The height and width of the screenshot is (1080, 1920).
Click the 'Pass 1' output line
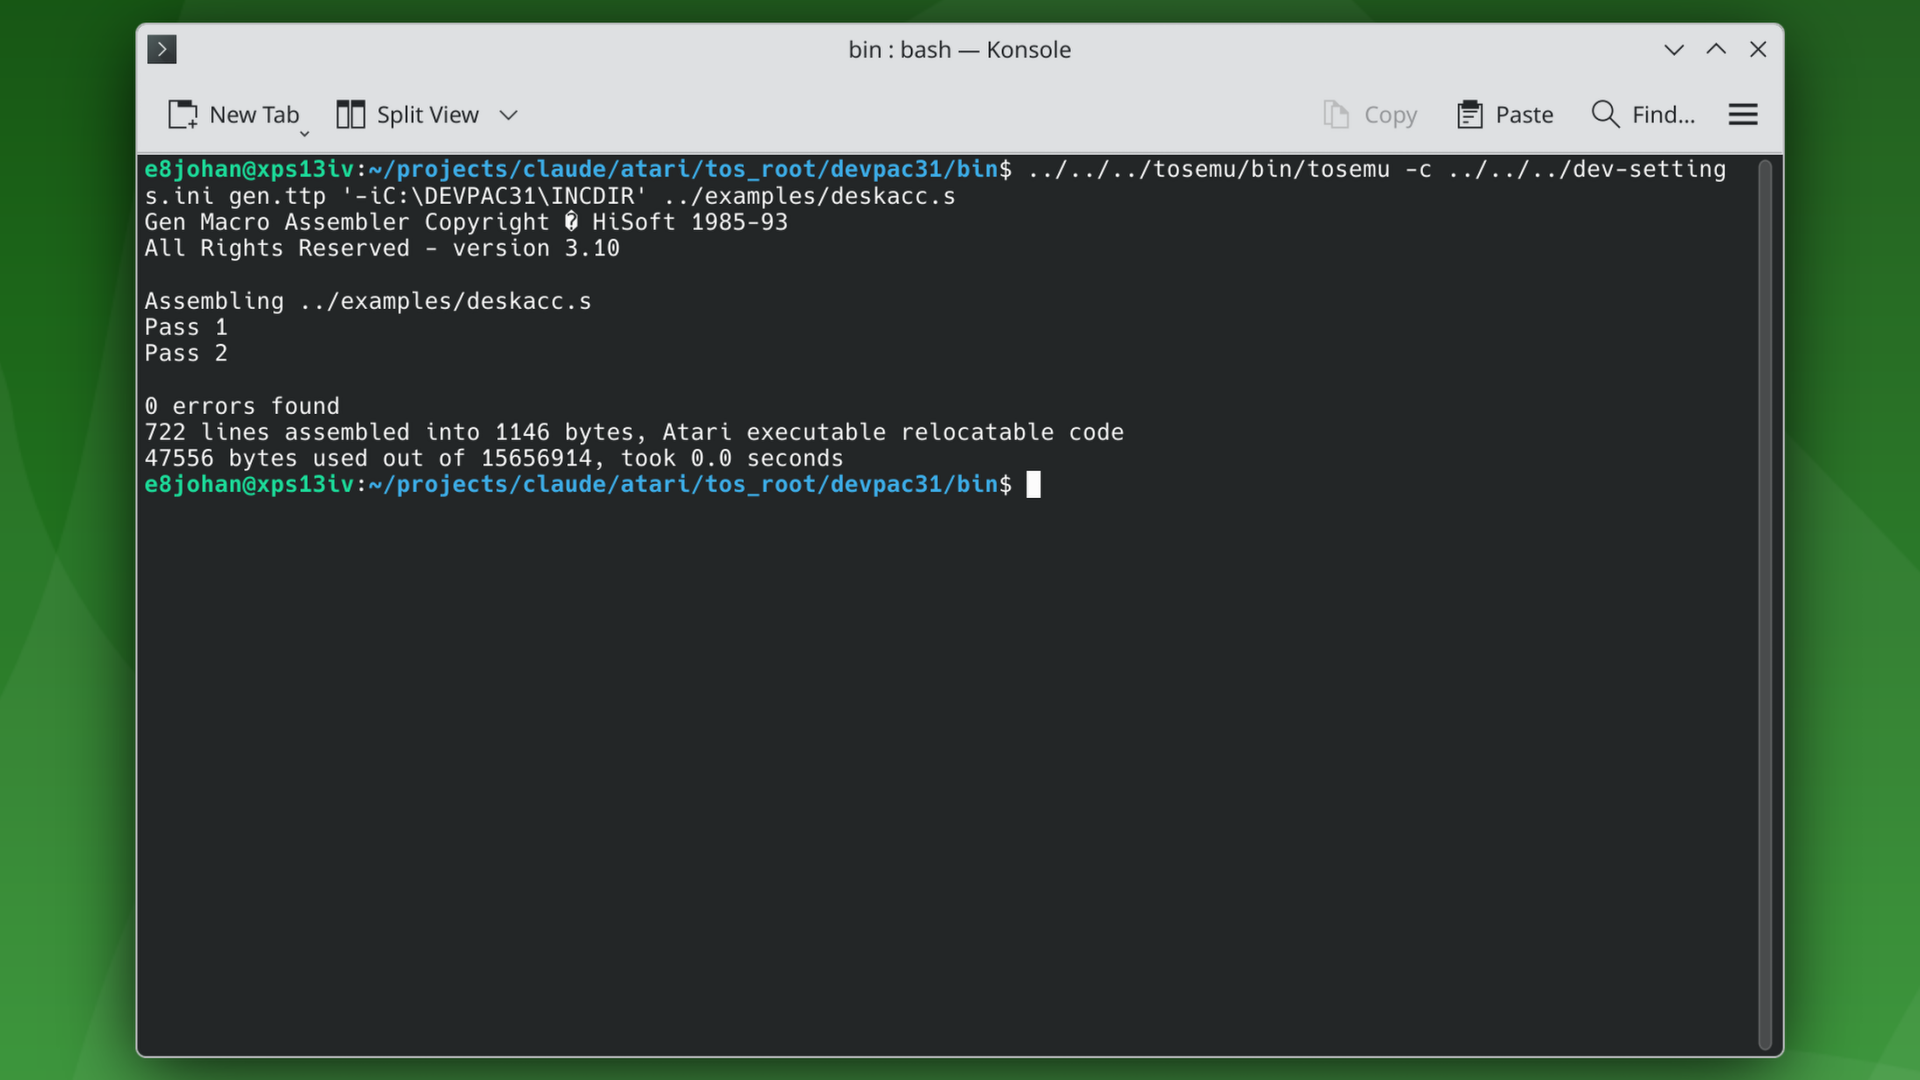tap(186, 327)
